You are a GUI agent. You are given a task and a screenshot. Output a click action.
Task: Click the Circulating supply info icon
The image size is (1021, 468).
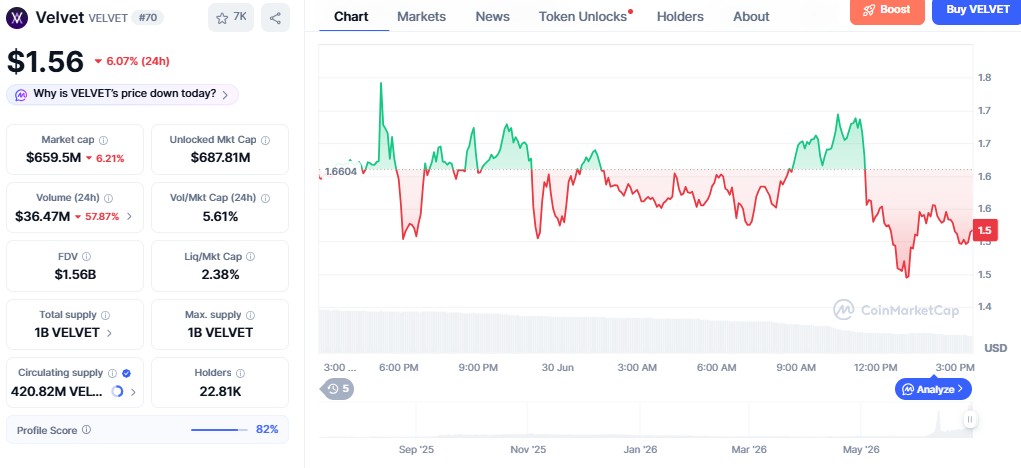click(112, 373)
